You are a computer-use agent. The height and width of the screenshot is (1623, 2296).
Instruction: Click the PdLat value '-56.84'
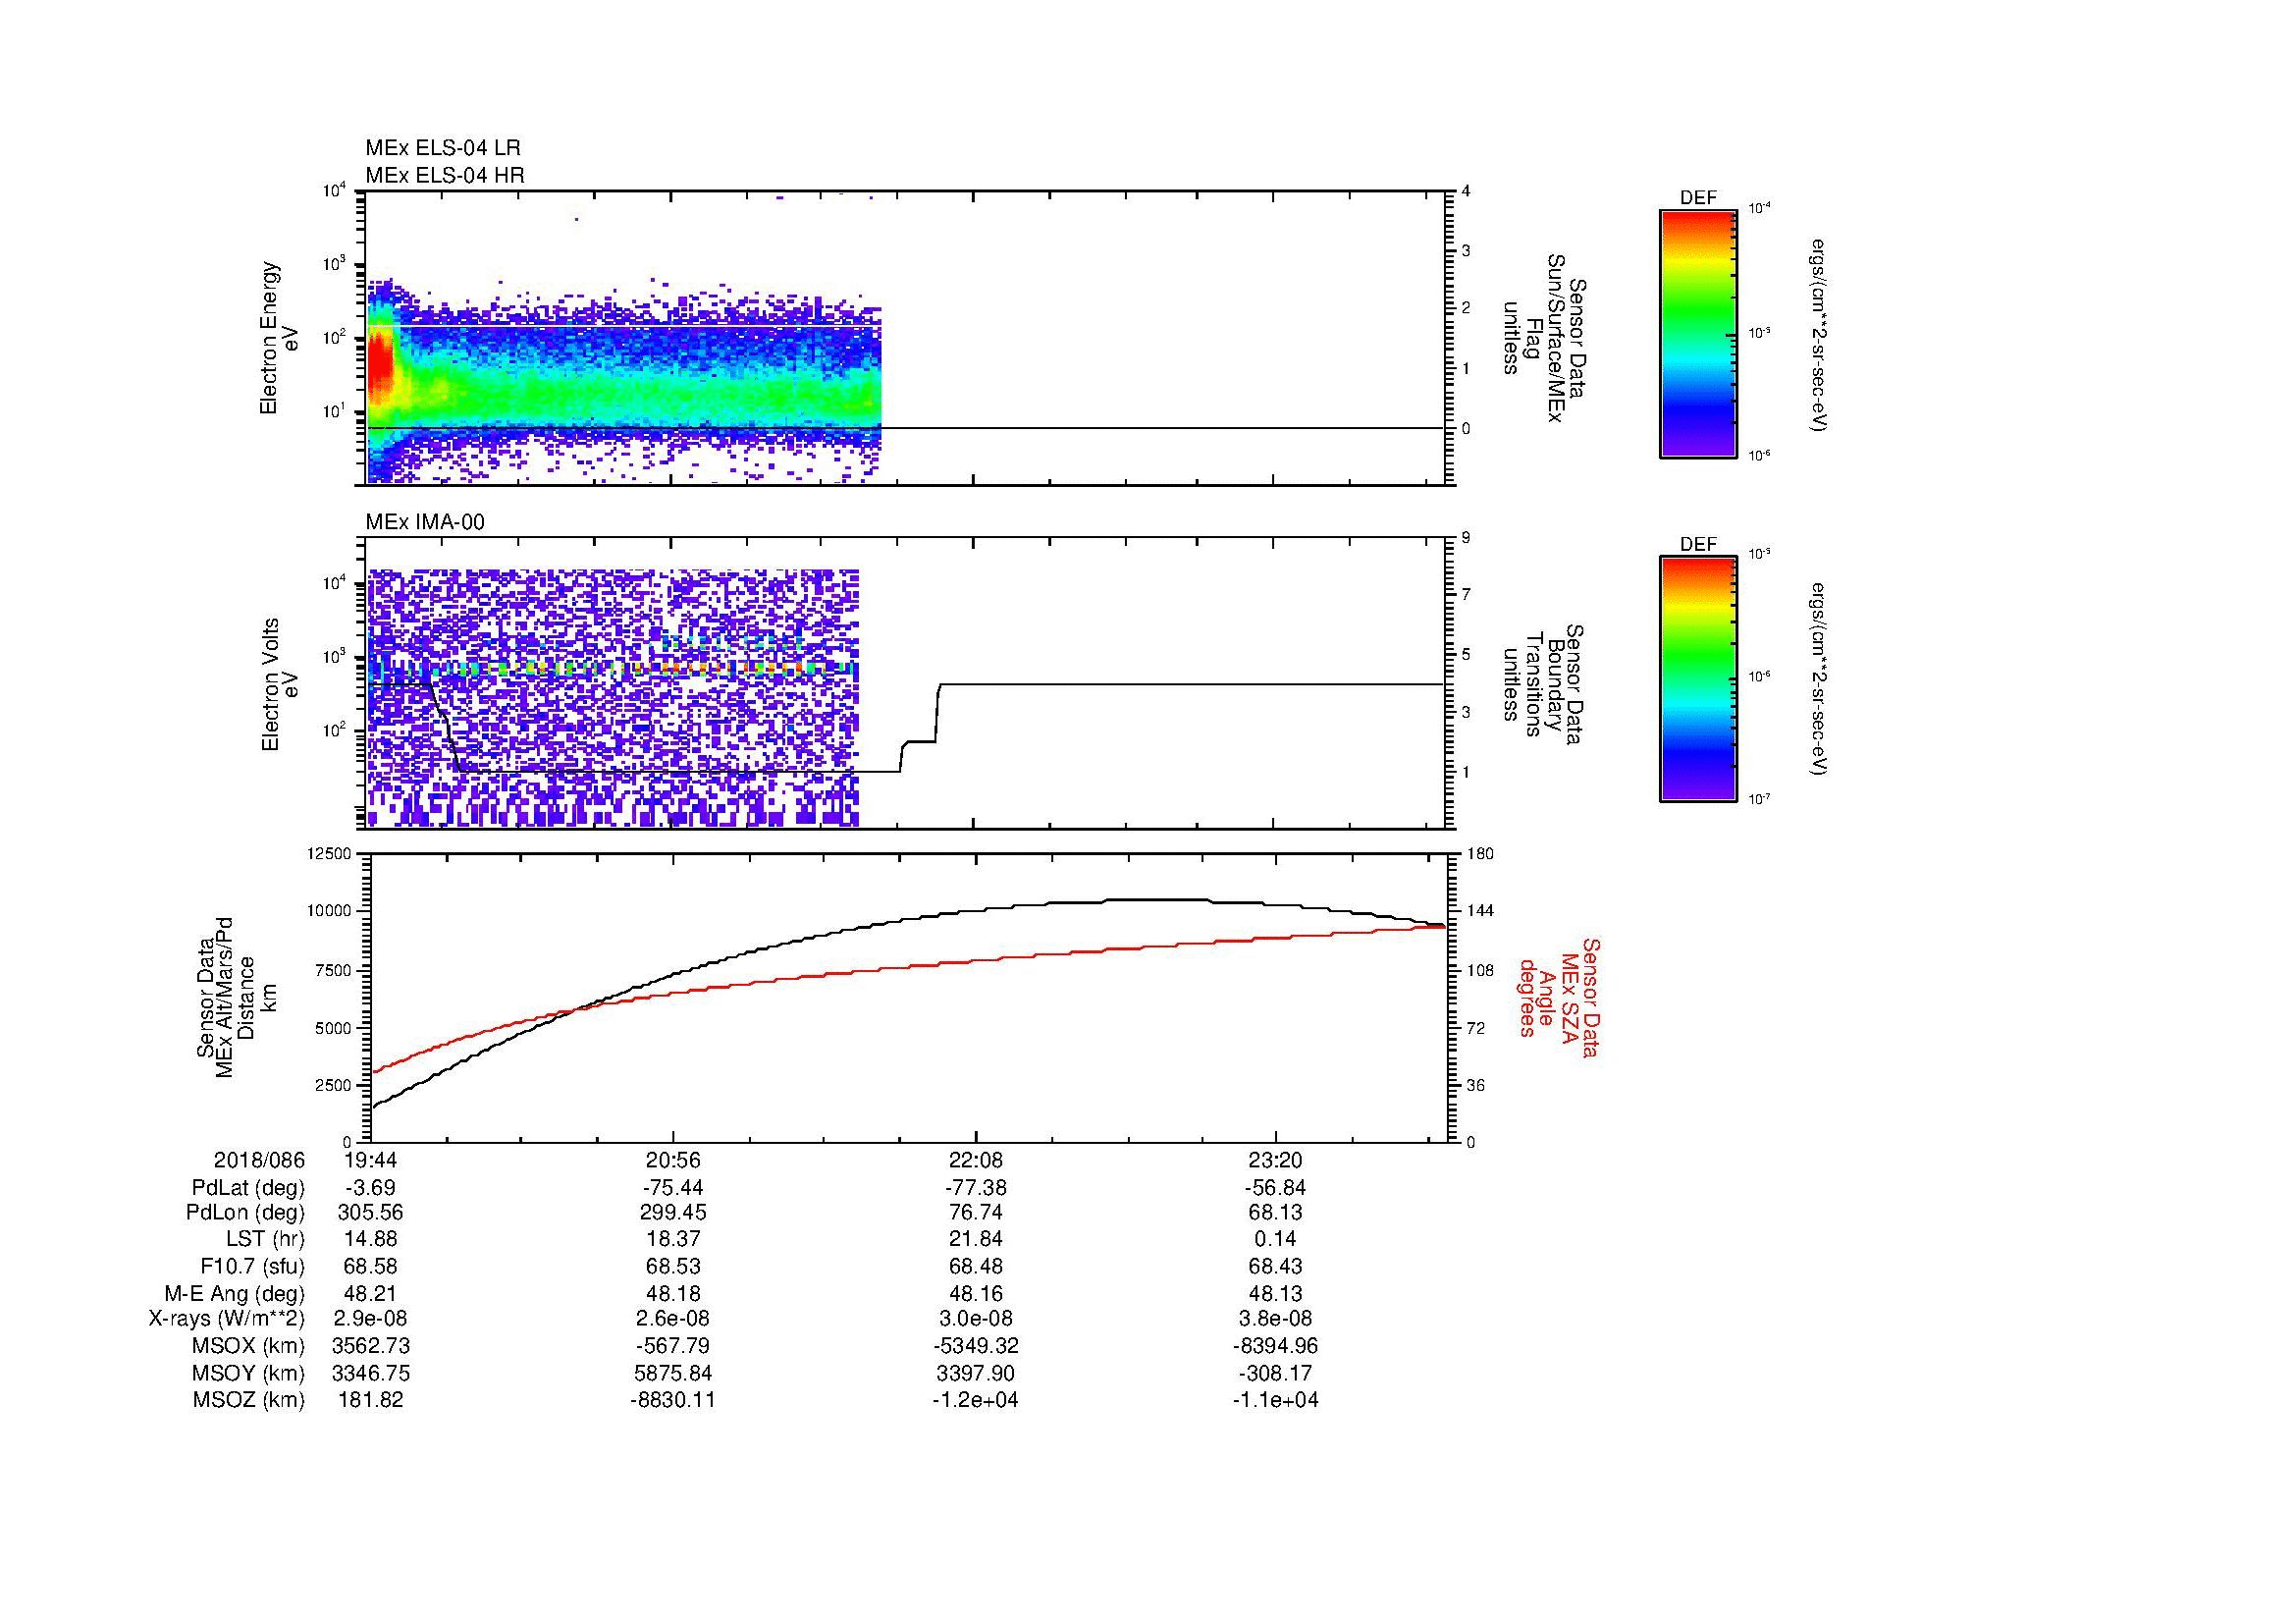1275,1188
